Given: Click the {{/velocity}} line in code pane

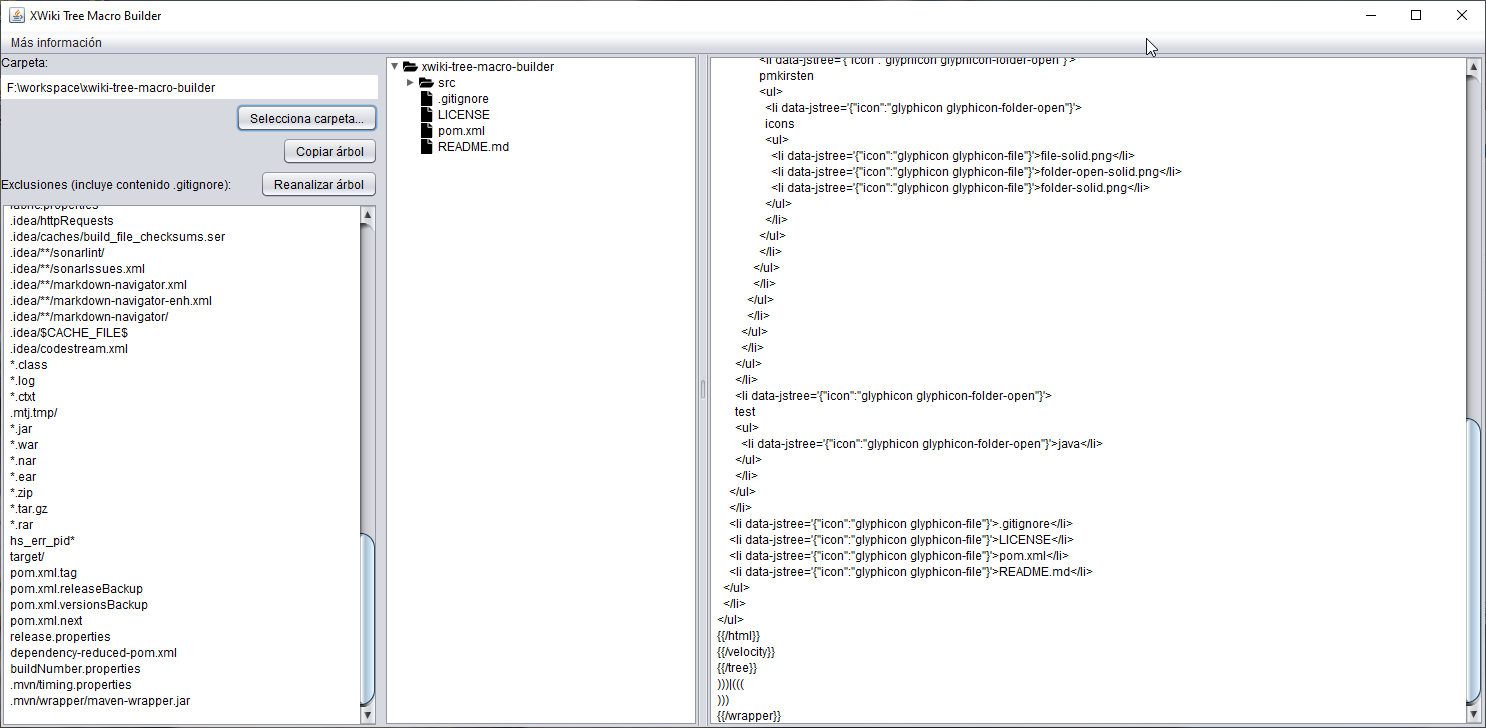Looking at the screenshot, I should coord(746,652).
